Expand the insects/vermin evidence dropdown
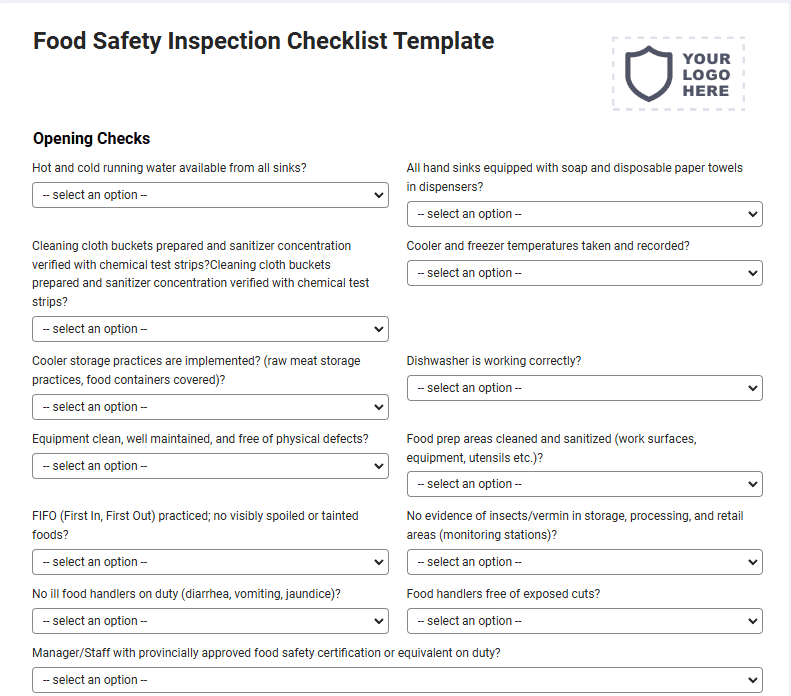The image size is (791, 696). [x=585, y=562]
